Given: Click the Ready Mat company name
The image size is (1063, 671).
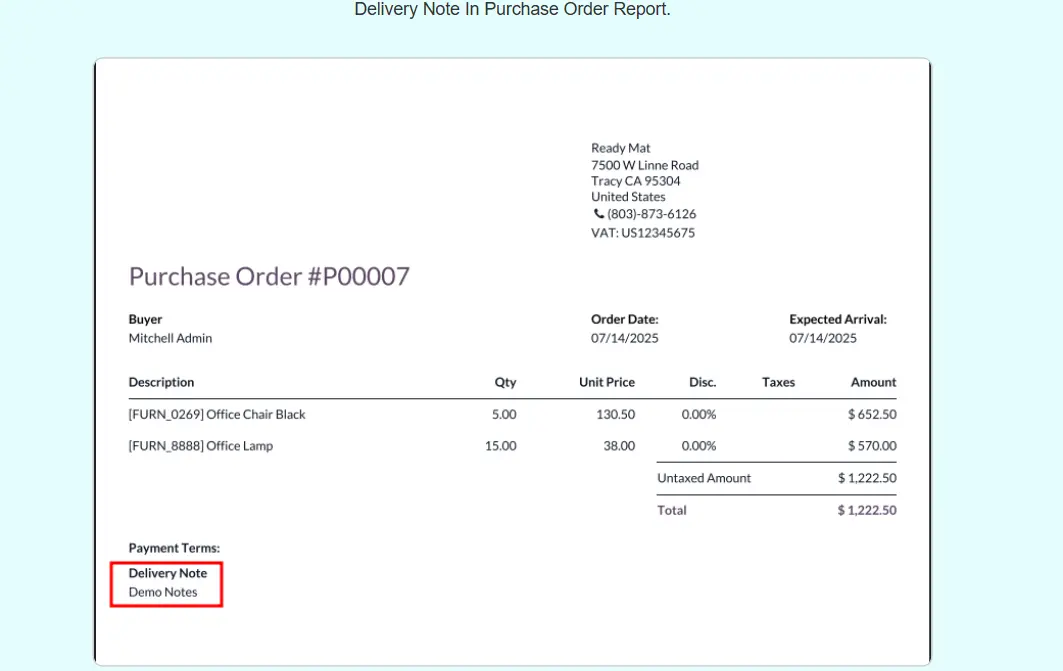Looking at the screenshot, I should tap(620, 148).
